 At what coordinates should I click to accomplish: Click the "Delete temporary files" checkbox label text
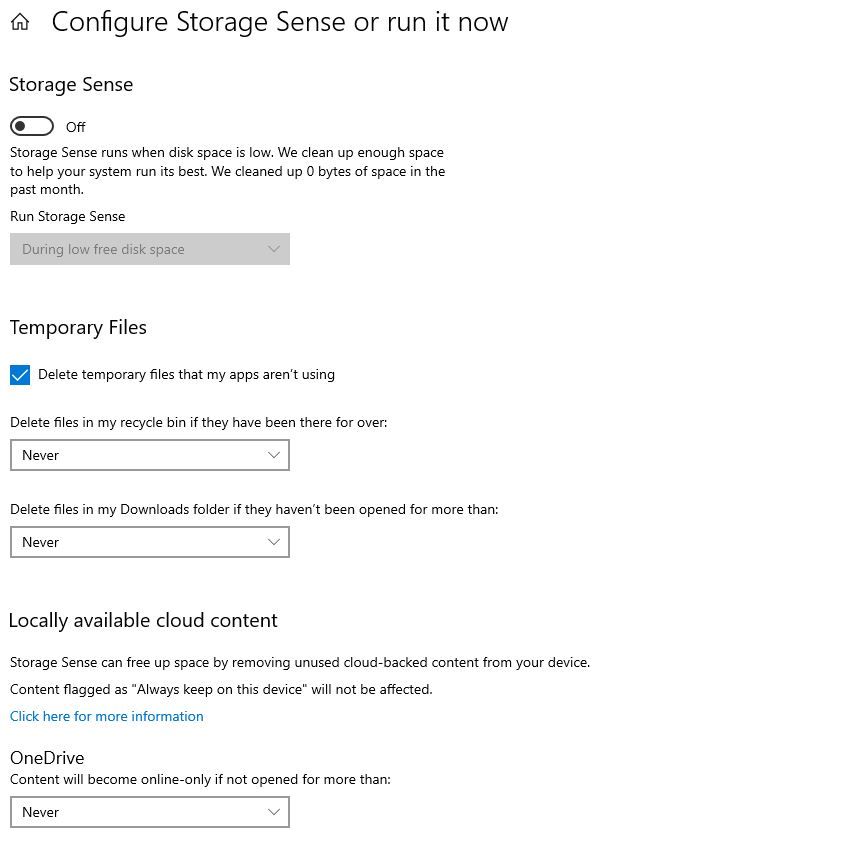point(186,375)
